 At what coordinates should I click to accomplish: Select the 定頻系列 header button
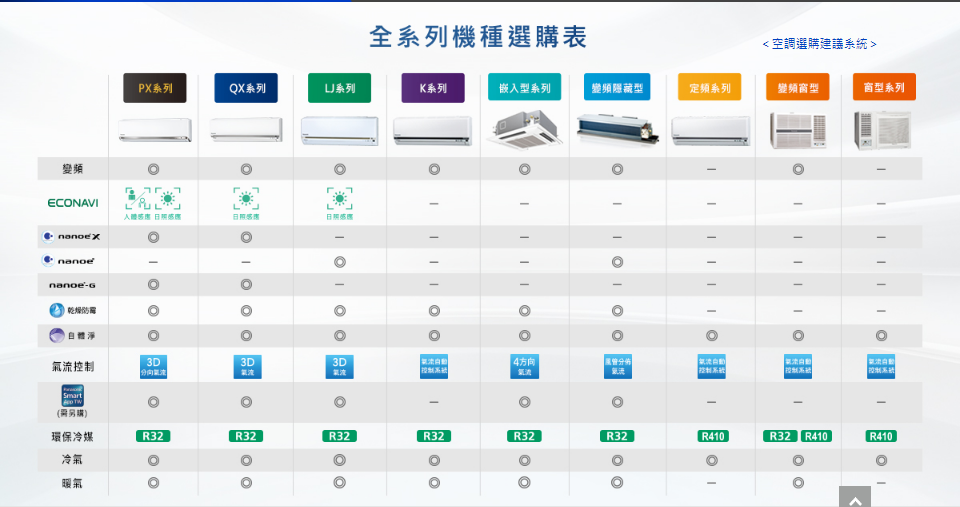tap(710, 88)
